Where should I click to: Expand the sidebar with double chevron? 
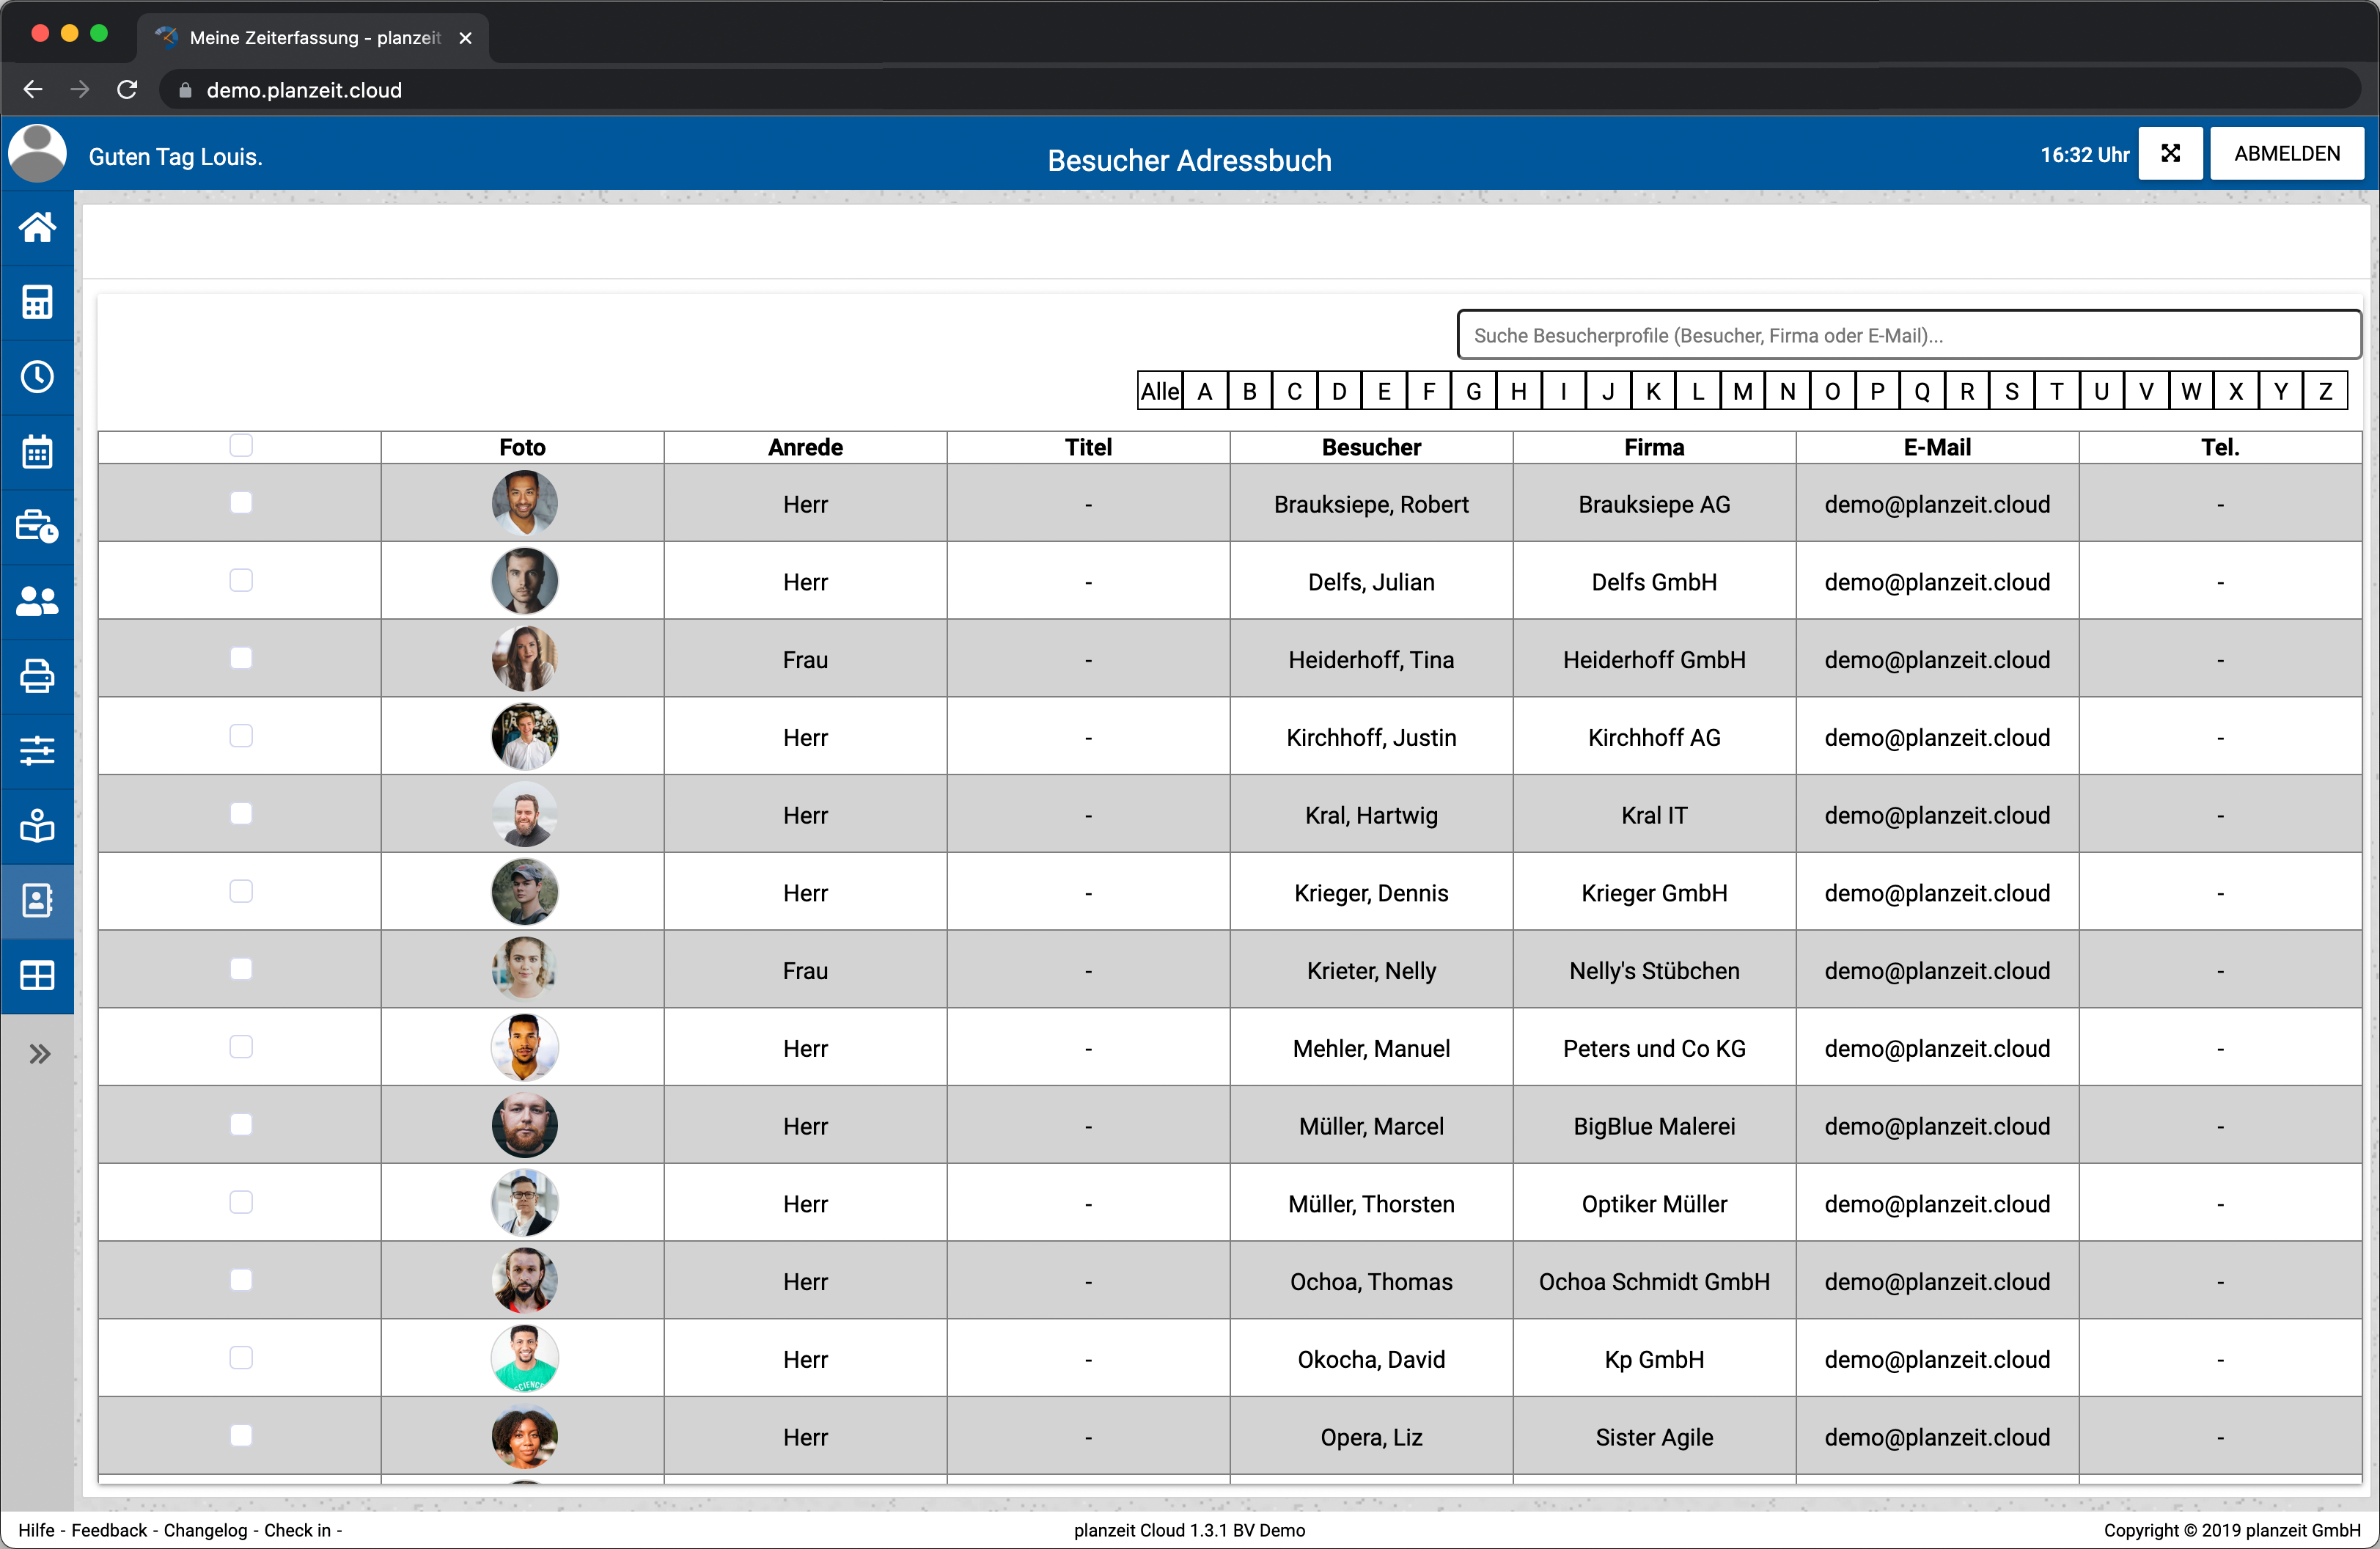[39, 1053]
